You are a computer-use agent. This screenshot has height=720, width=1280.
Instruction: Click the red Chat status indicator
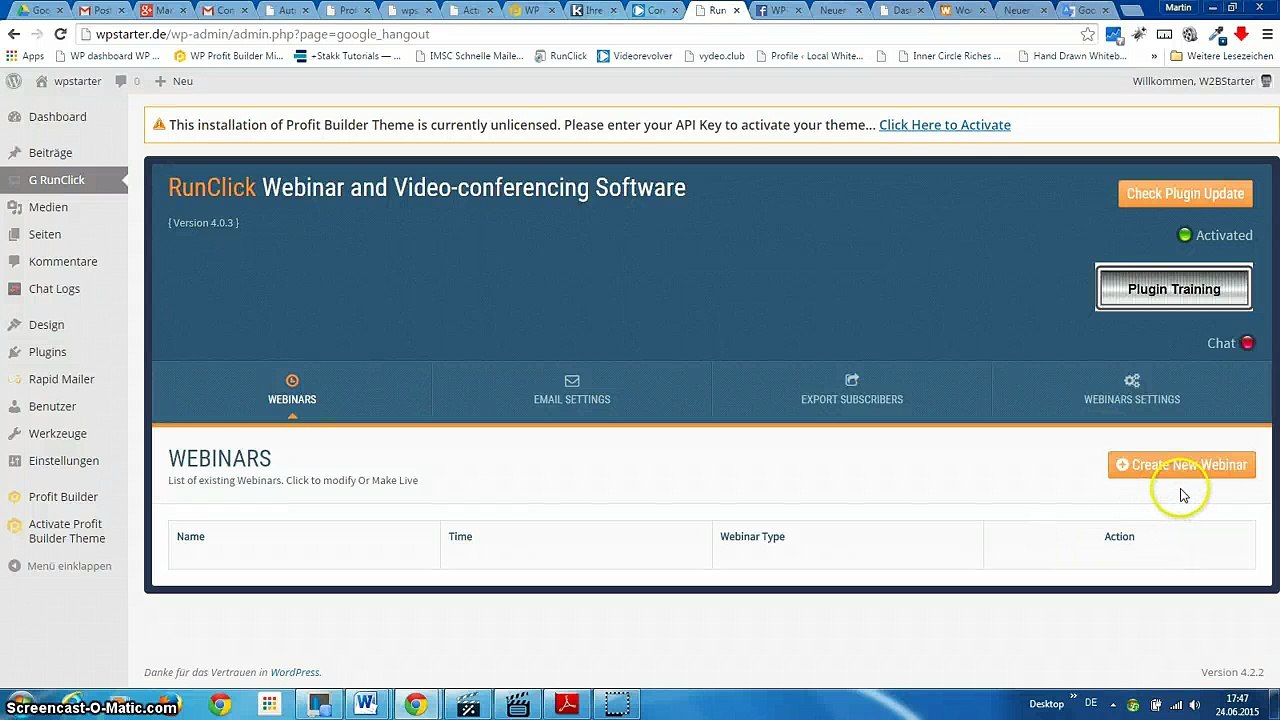[x=1247, y=343]
